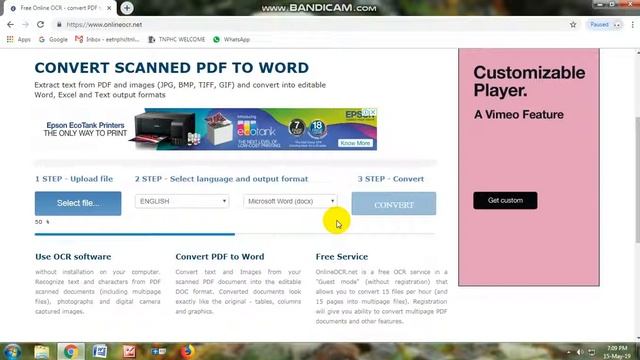Go back with browser back arrow
This screenshot has height=360, width=640.
11,24
